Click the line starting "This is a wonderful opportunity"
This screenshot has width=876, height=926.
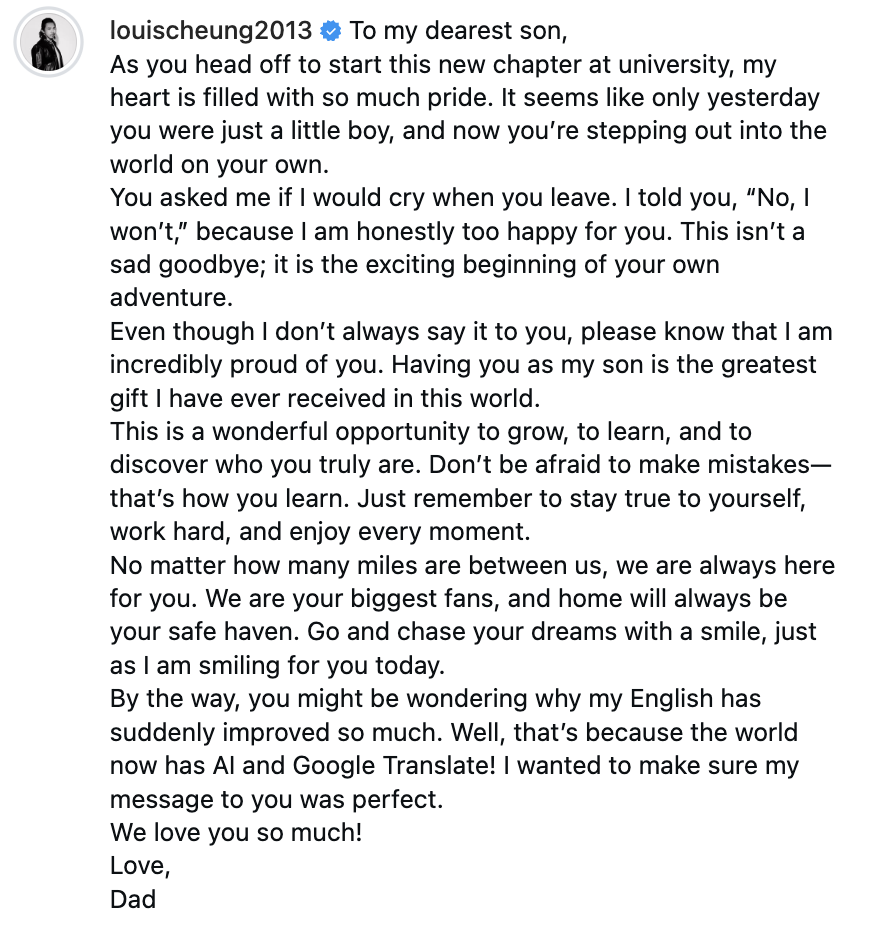pyautogui.click(x=430, y=432)
